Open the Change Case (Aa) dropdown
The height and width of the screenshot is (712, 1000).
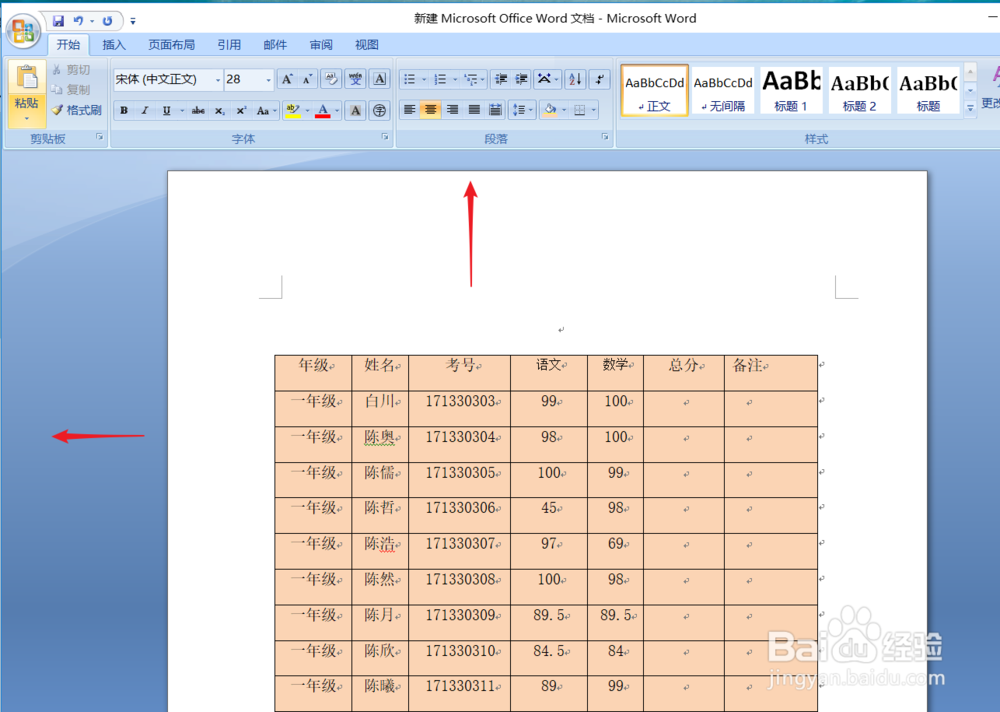[x=266, y=110]
